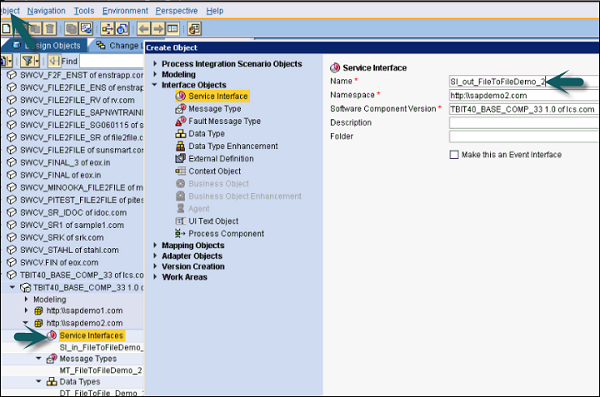Viewport: 600px width, 397px height.
Task: Collapse the http://sapdemo2.com namespace node
Action: click(x=26, y=323)
